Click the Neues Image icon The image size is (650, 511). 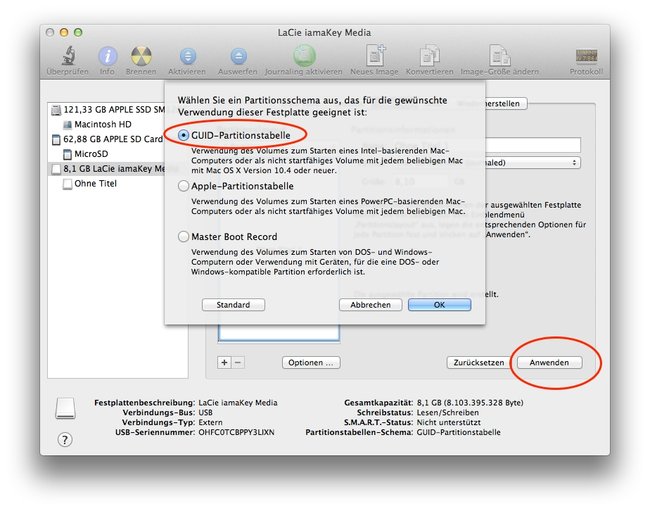pos(375,56)
